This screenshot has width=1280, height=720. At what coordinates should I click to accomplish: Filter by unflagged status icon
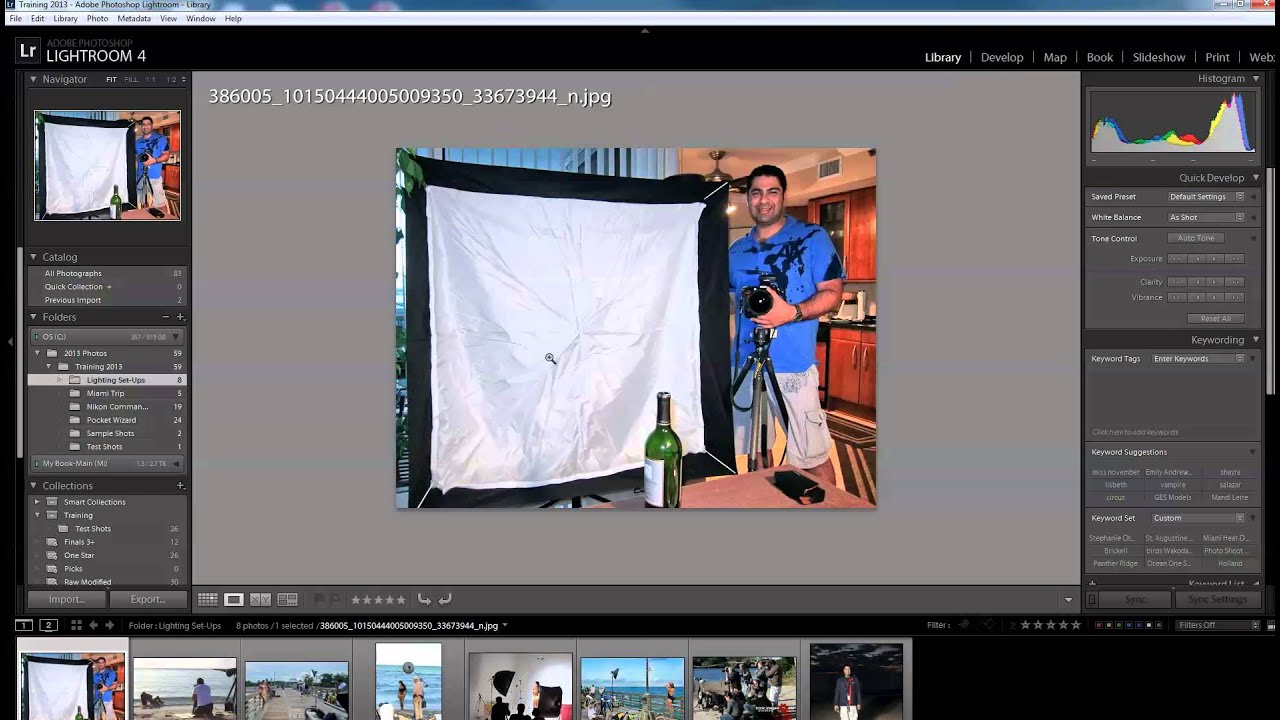tap(990, 625)
